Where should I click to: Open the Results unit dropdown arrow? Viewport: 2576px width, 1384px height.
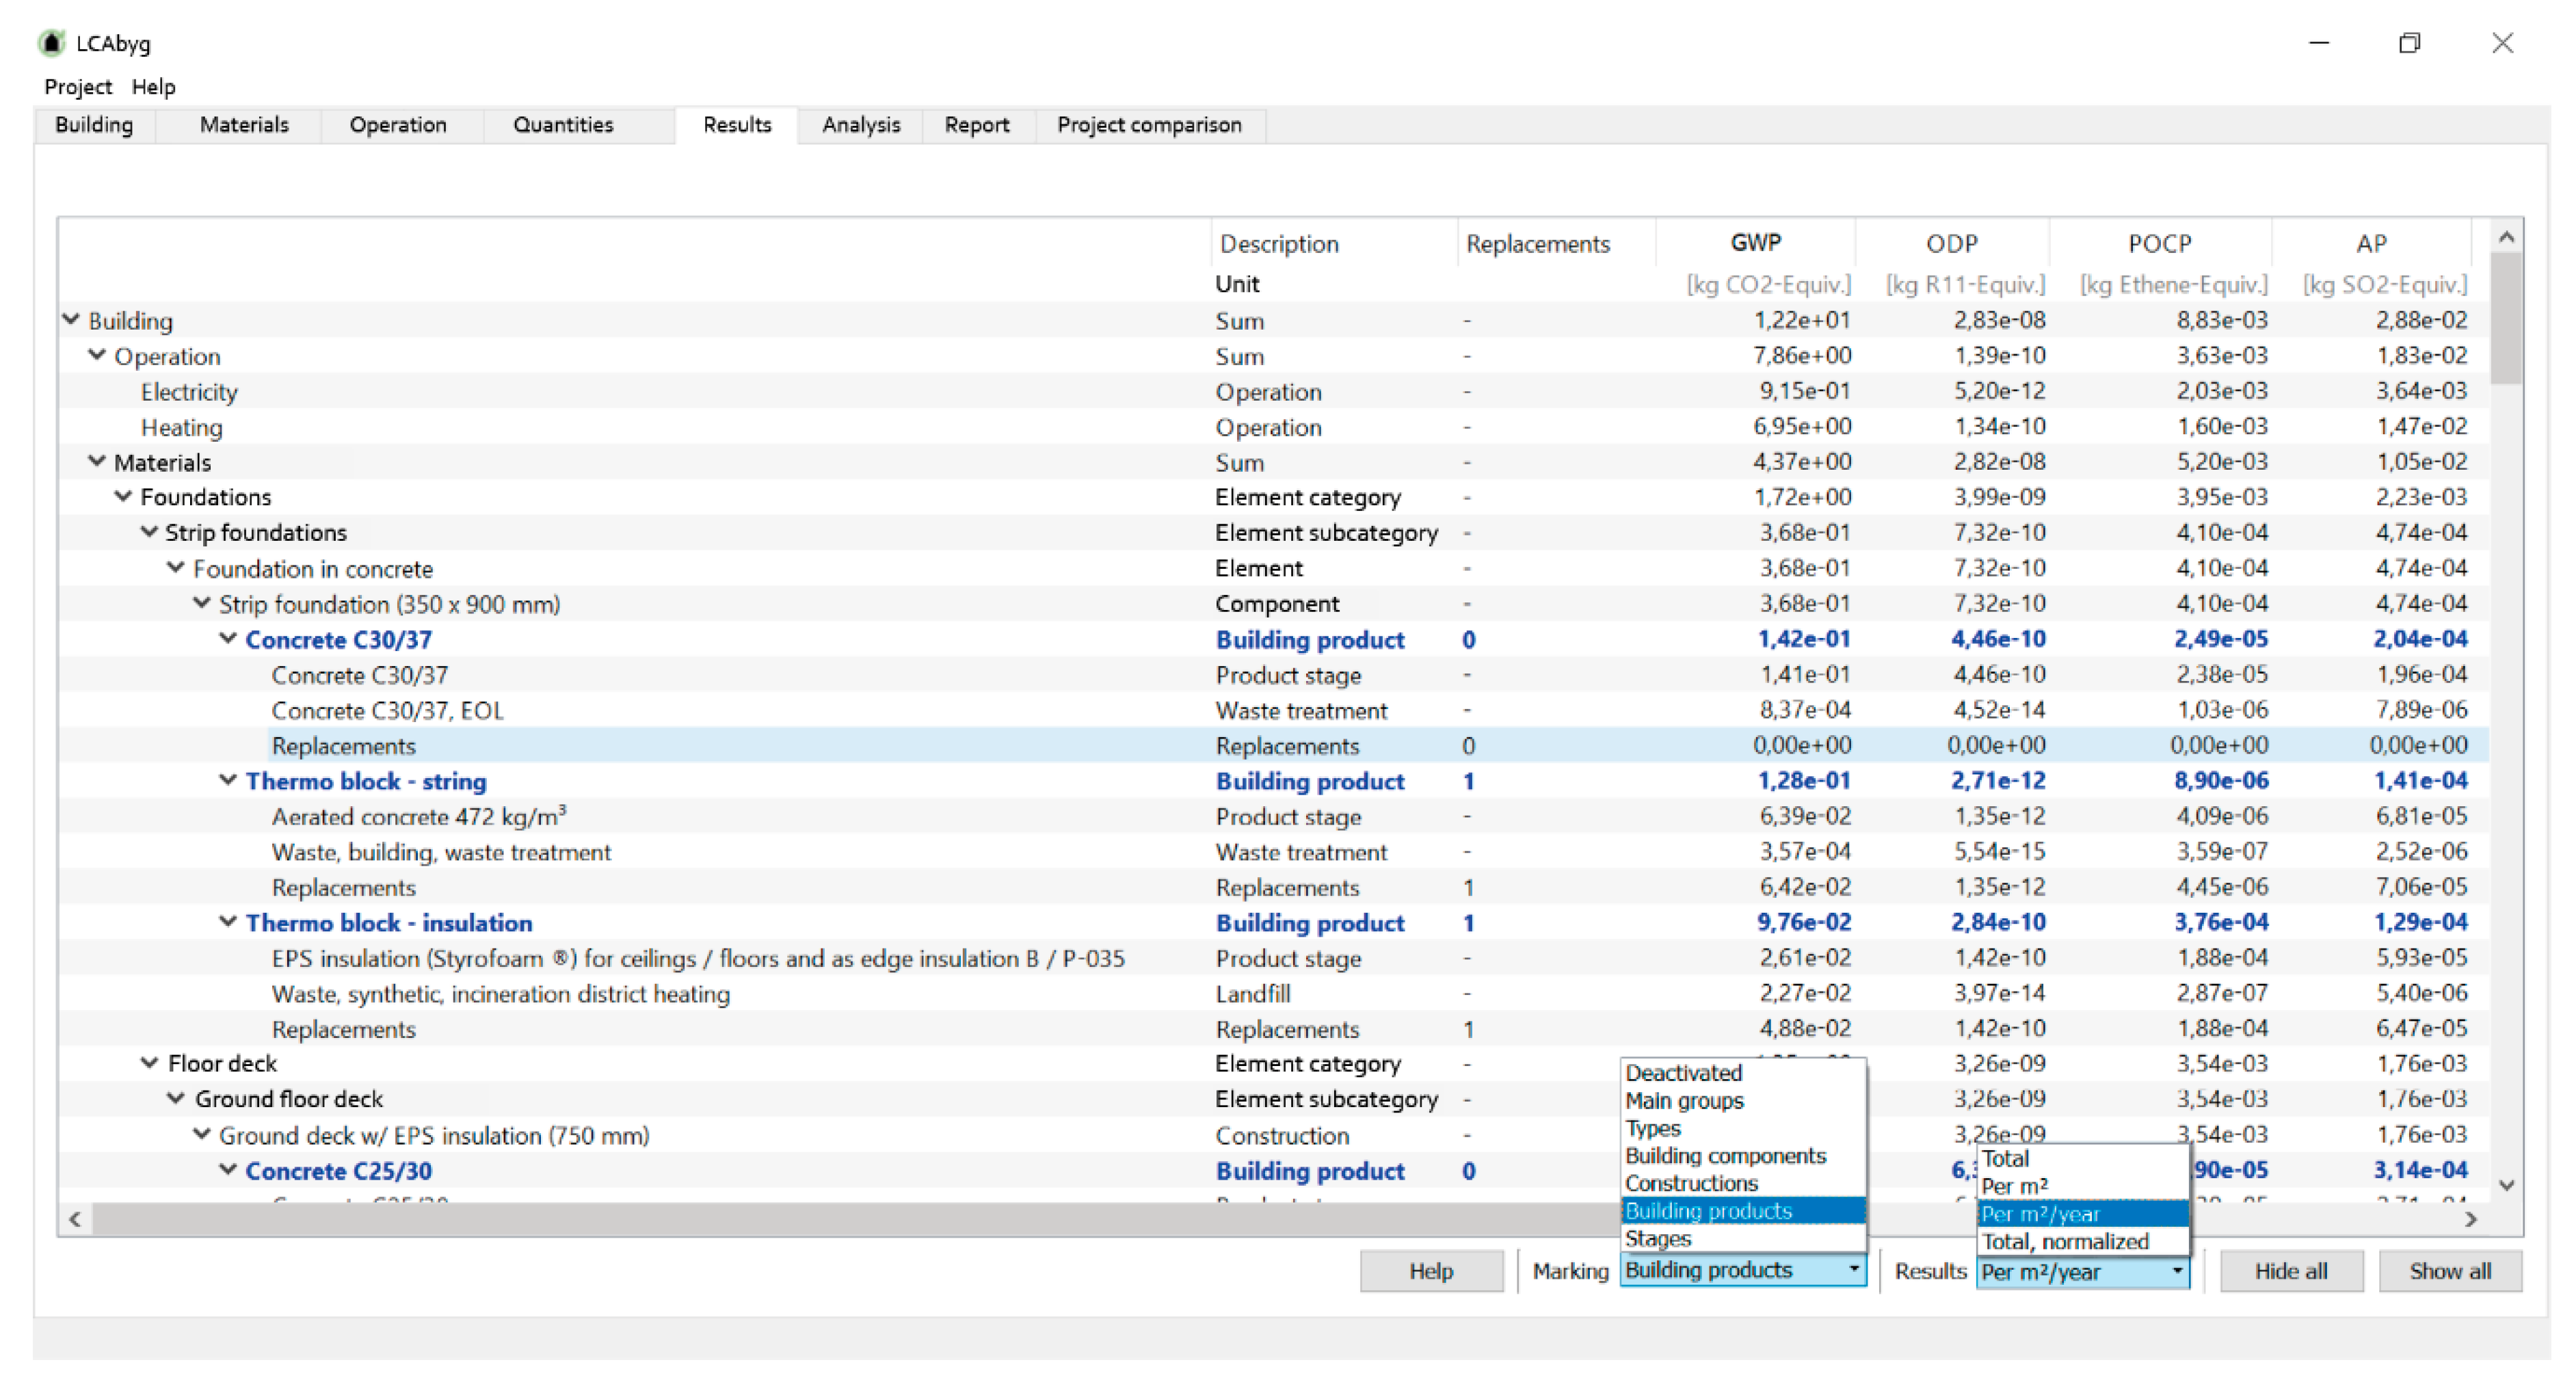[2177, 1271]
